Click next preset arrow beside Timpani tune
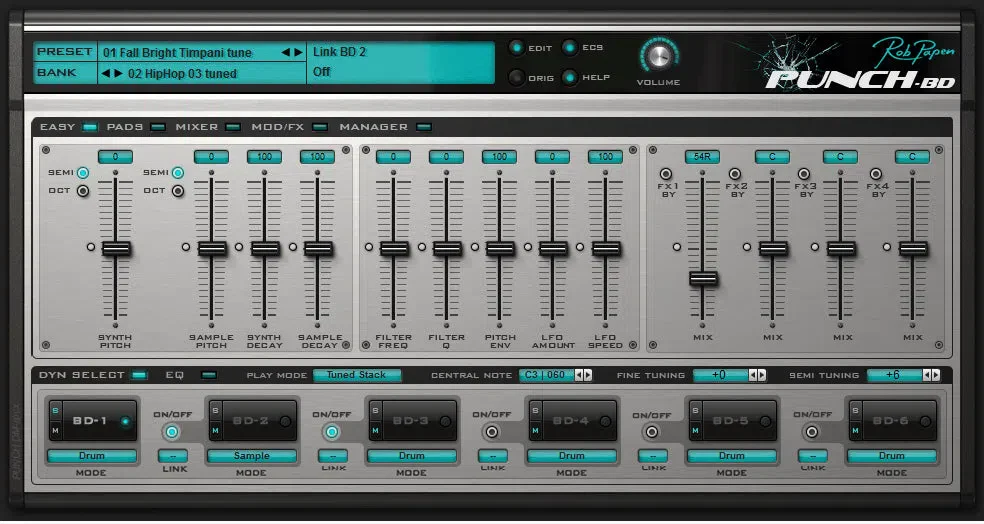984x524 pixels. pos(298,52)
